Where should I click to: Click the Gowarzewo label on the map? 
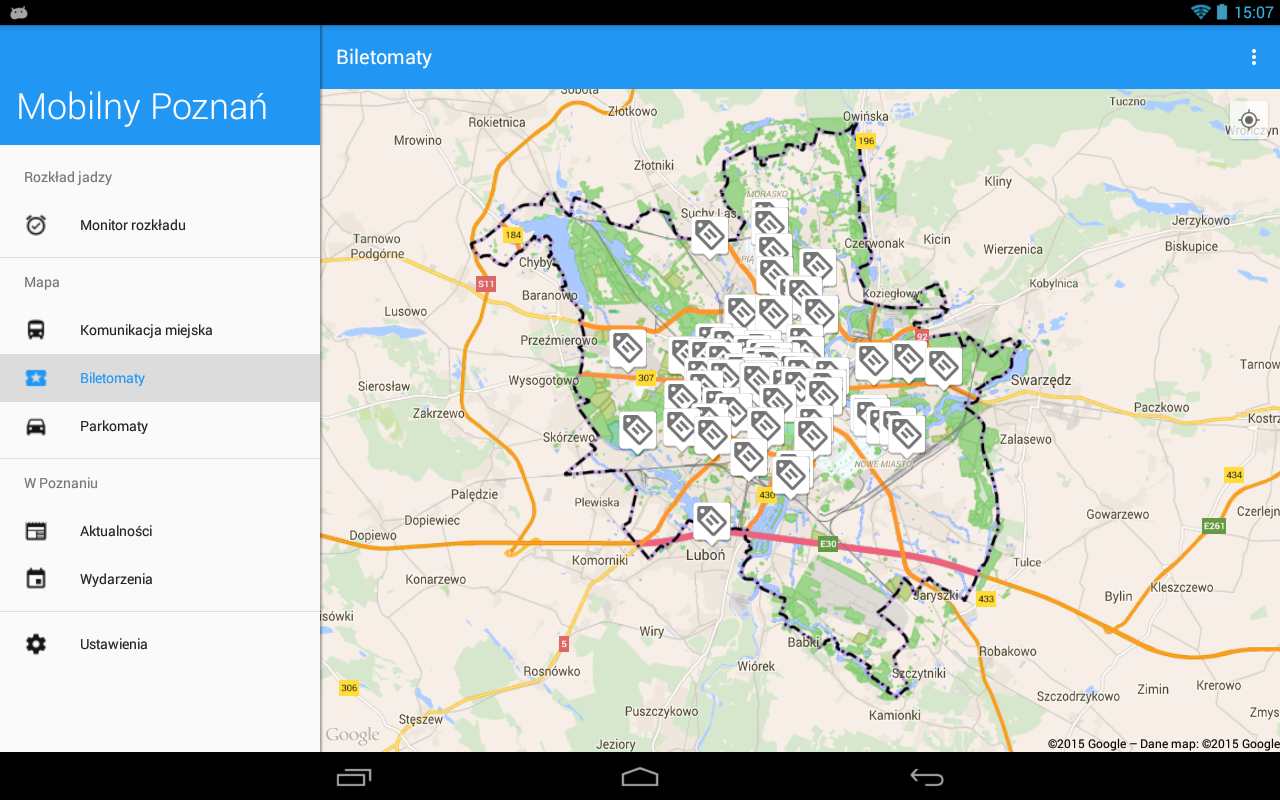(x=1118, y=514)
